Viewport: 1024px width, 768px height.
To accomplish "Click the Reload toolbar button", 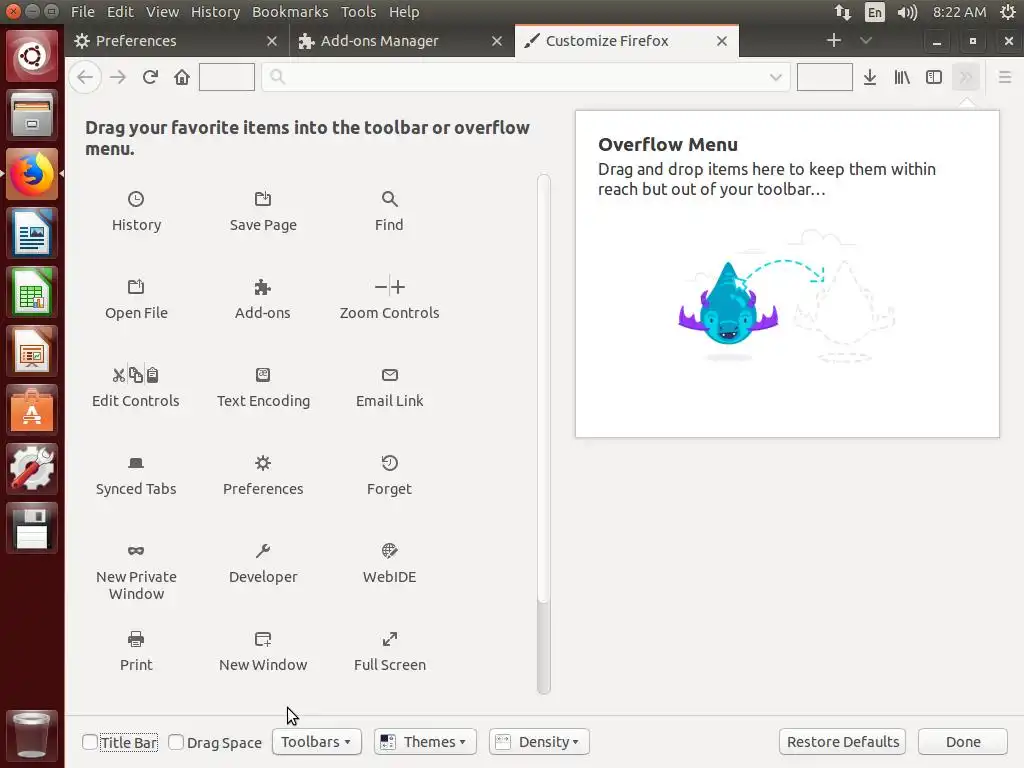I will point(150,77).
